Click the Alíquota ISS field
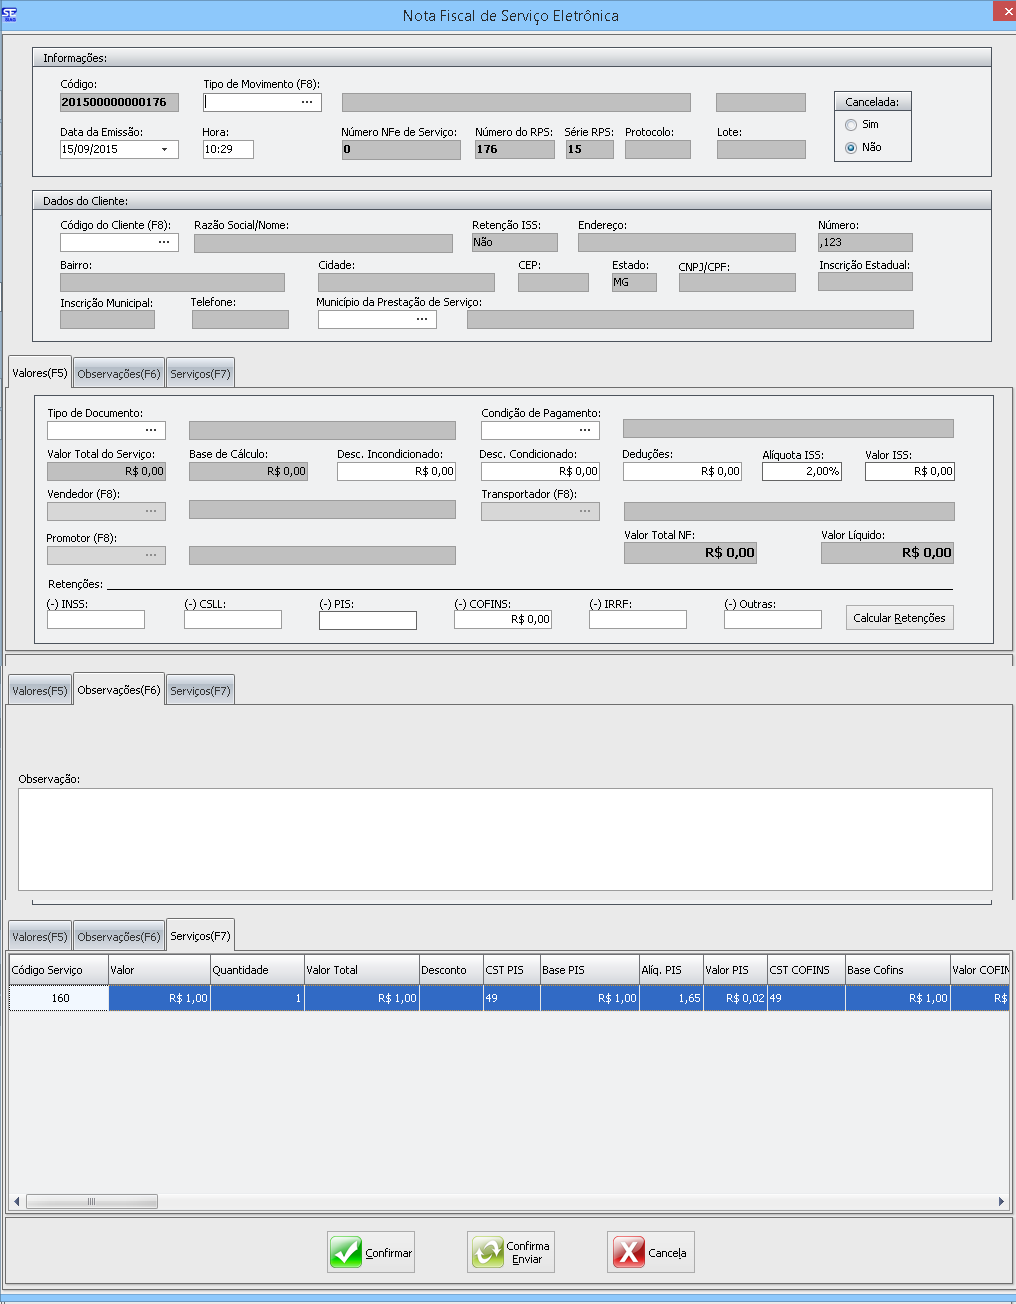The image size is (1016, 1304). coord(801,471)
